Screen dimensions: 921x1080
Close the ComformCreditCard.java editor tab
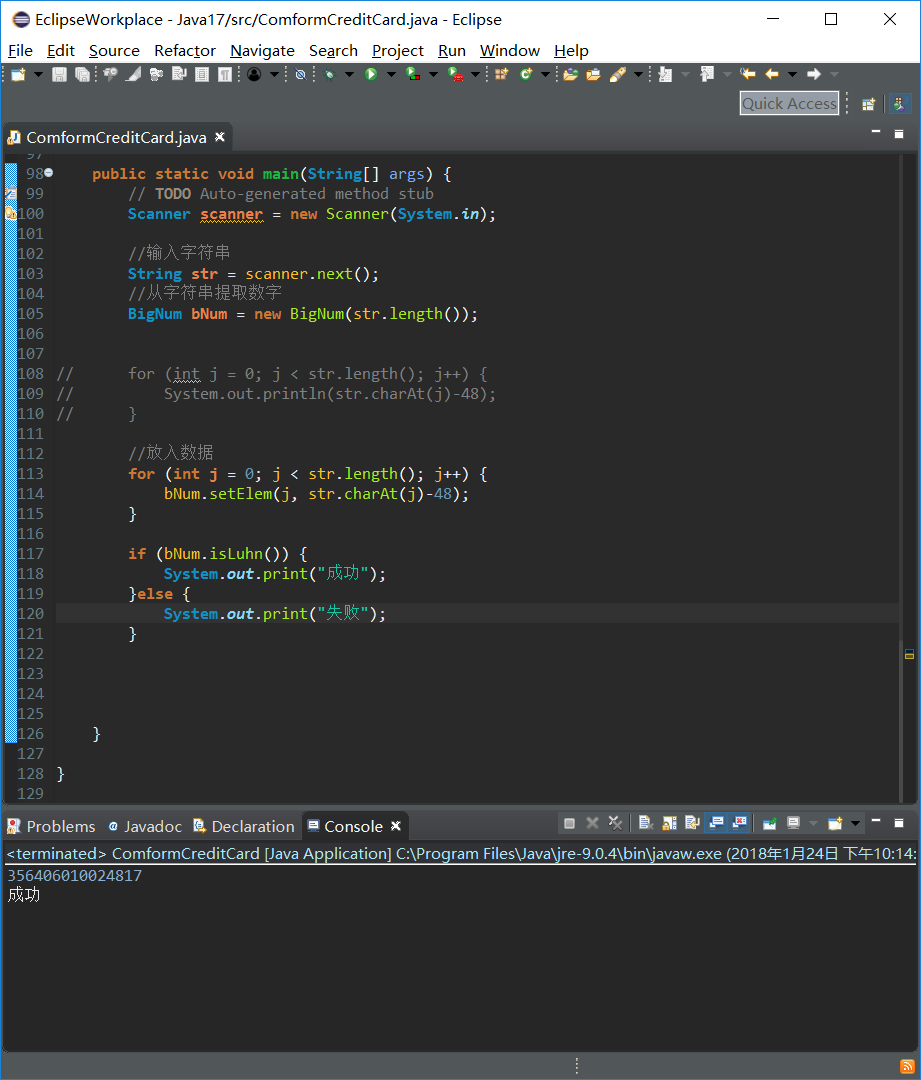pos(220,137)
